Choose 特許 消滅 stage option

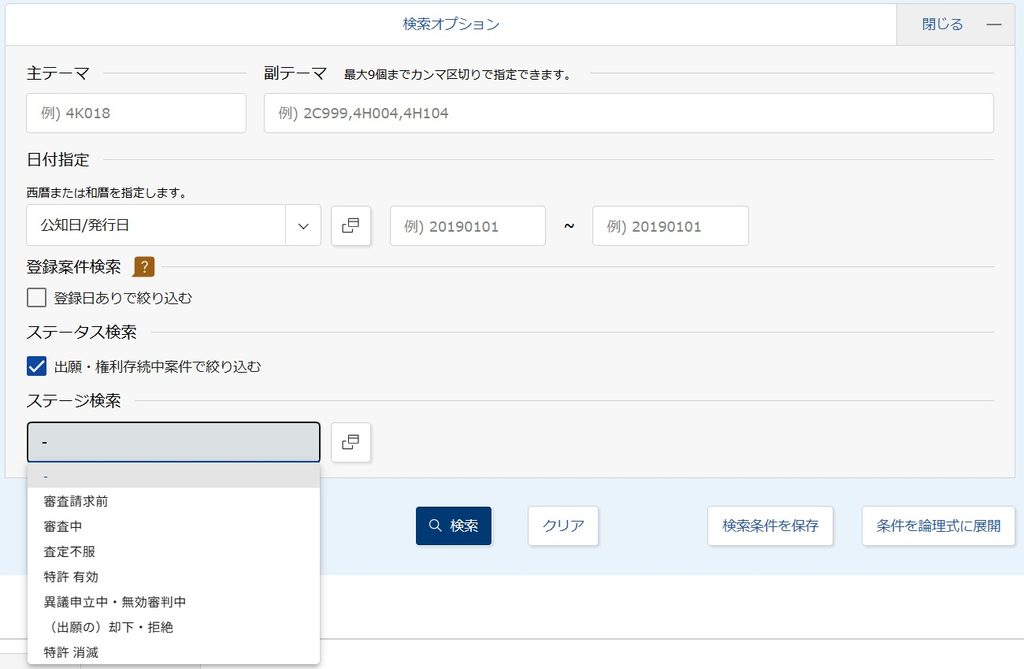point(174,652)
